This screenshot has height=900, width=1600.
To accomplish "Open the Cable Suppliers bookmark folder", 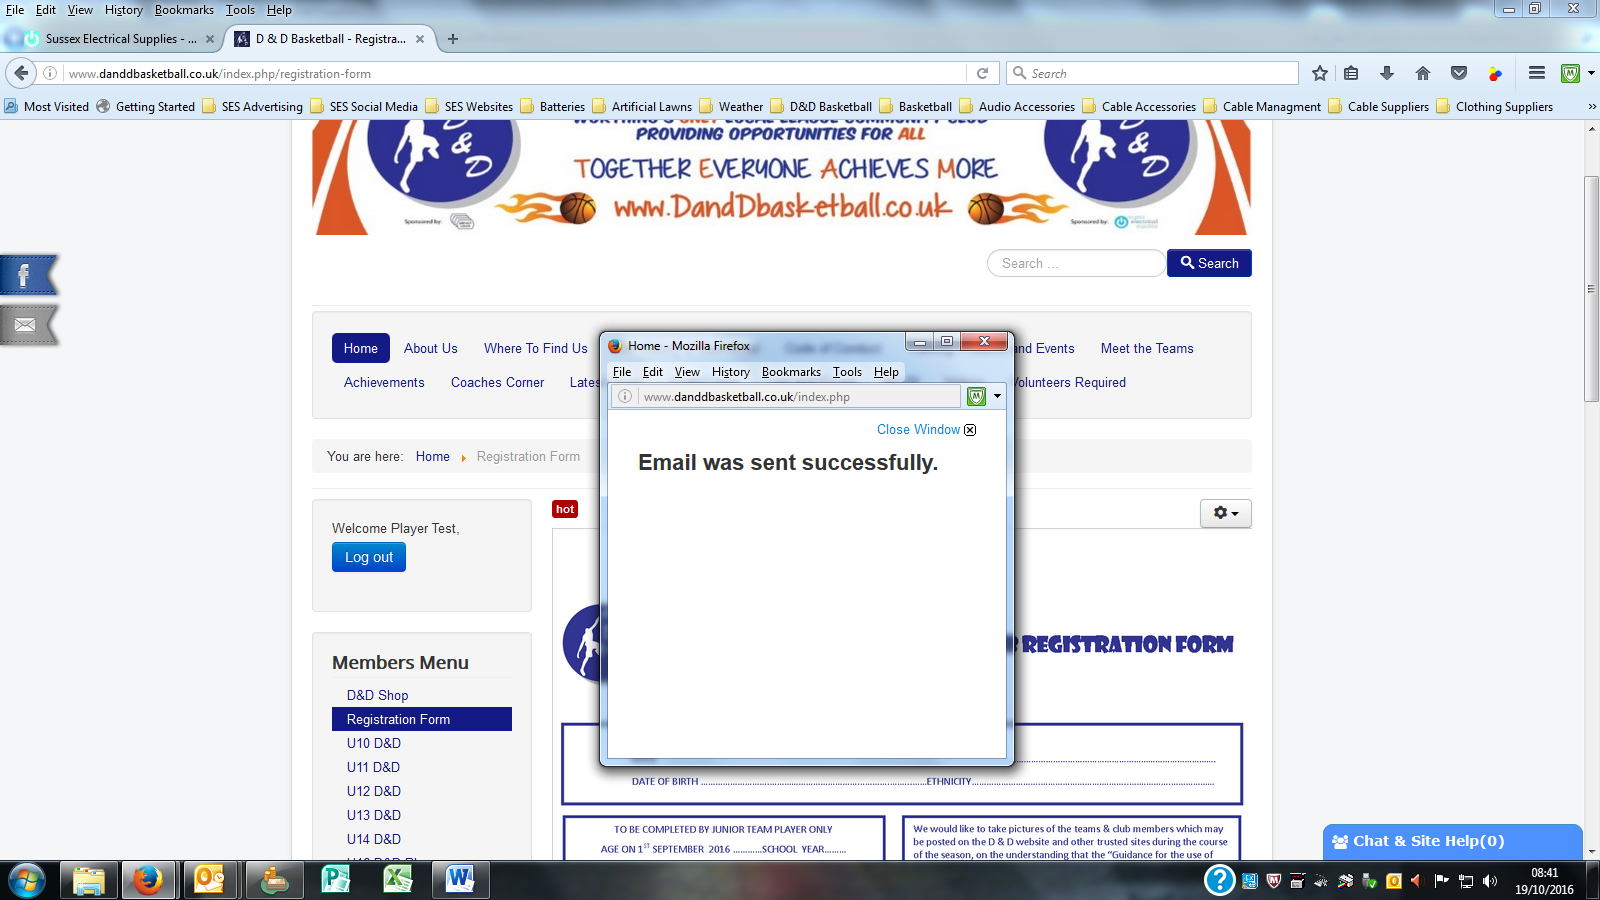I will [1379, 106].
